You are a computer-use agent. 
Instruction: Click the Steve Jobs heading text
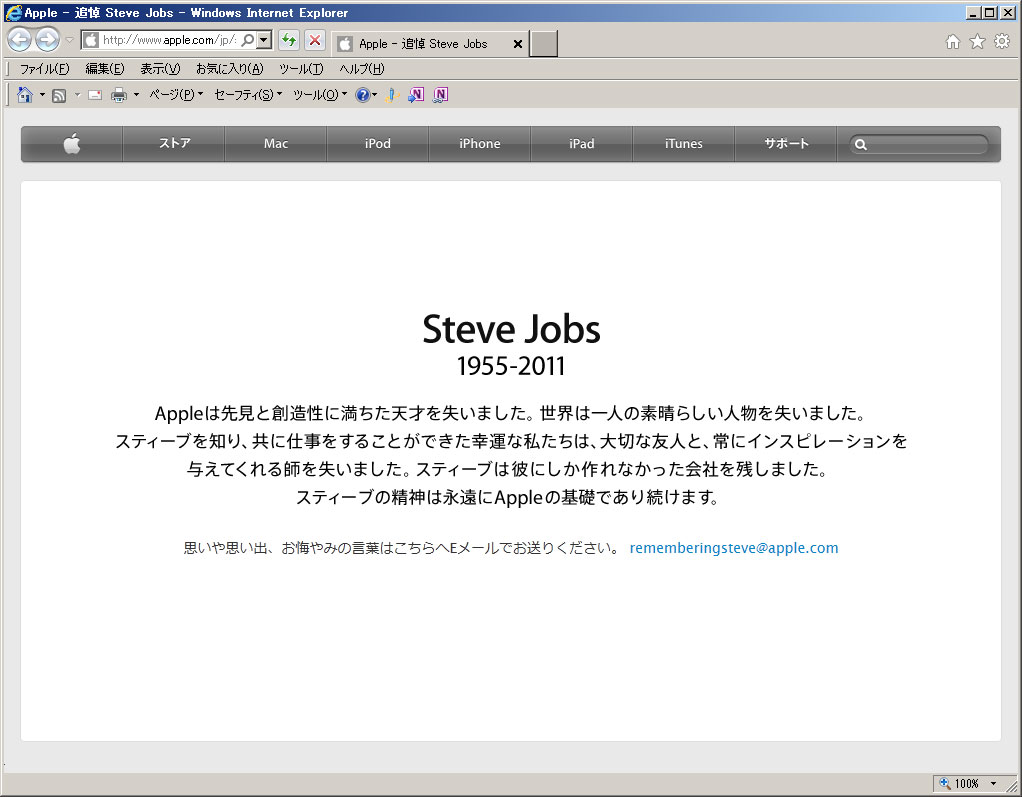511,329
